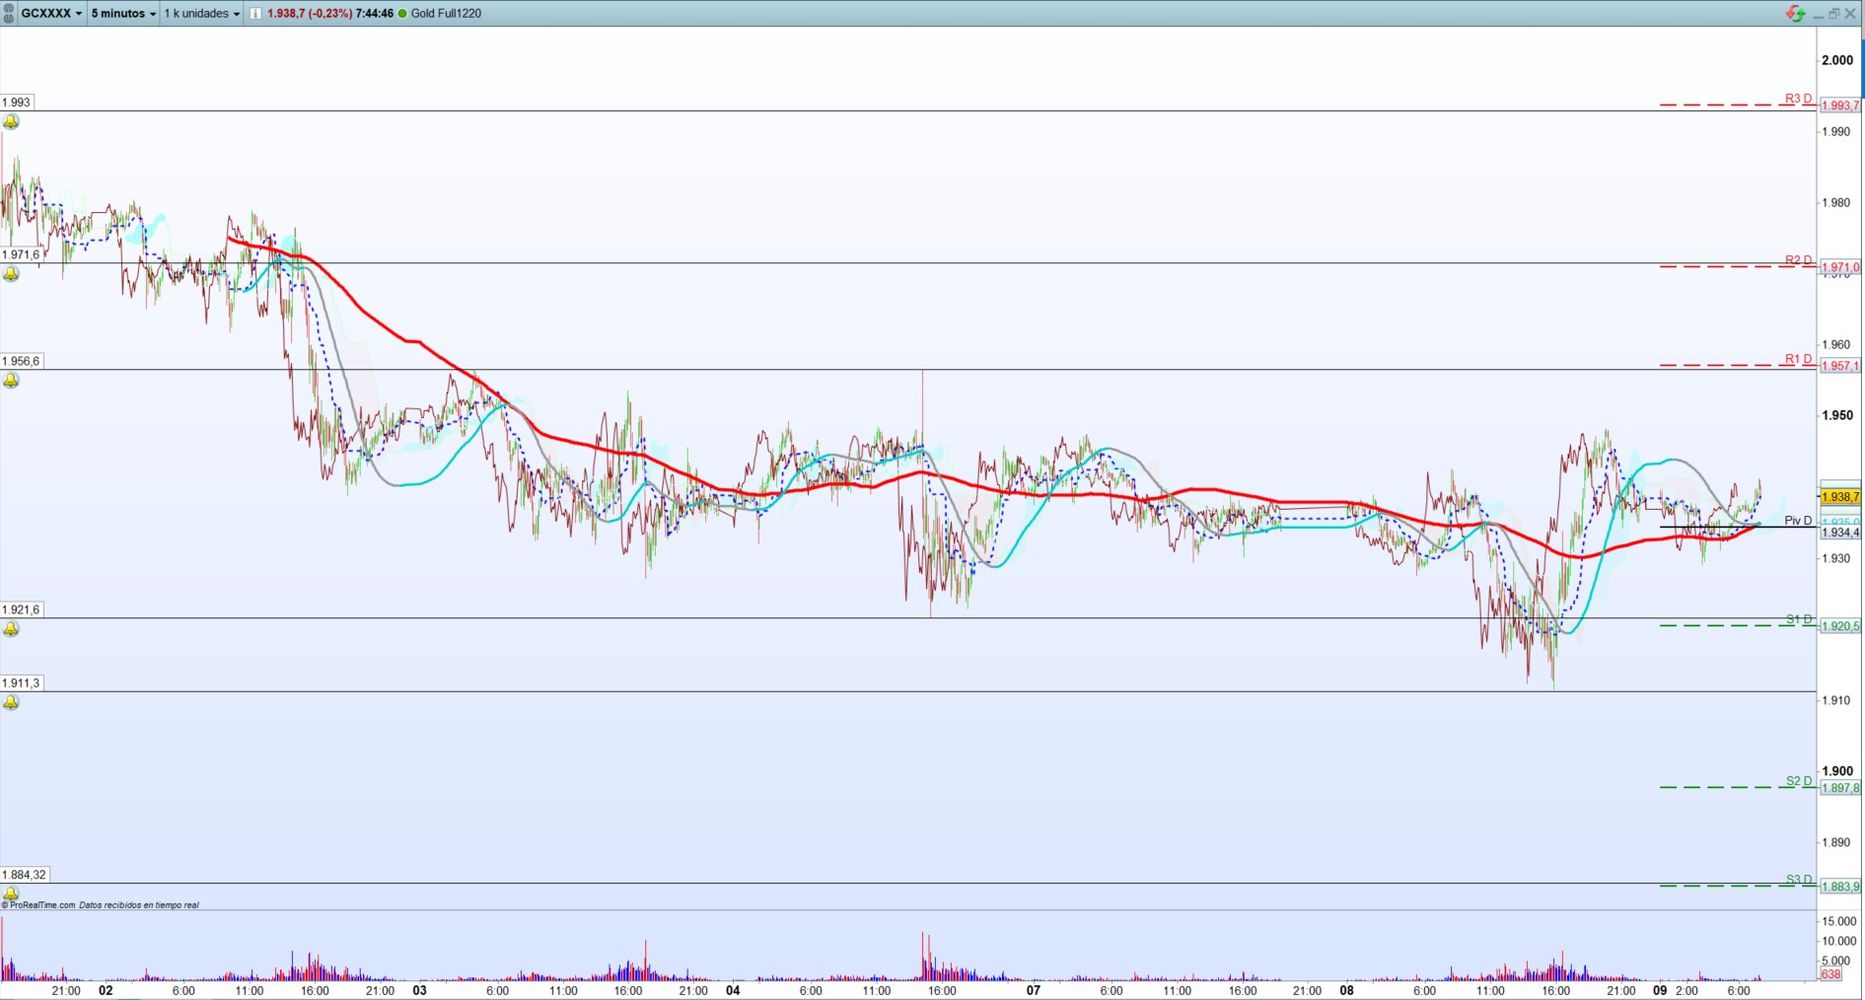Click the 08 date marker on time axis

1347,991
